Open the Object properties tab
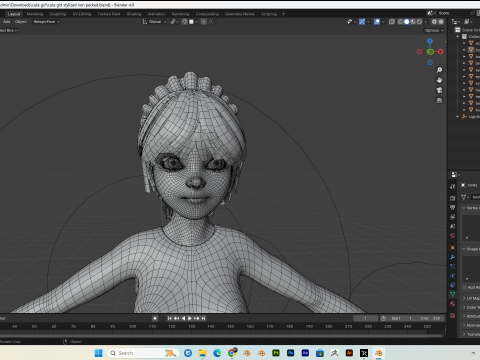 tap(452, 248)
